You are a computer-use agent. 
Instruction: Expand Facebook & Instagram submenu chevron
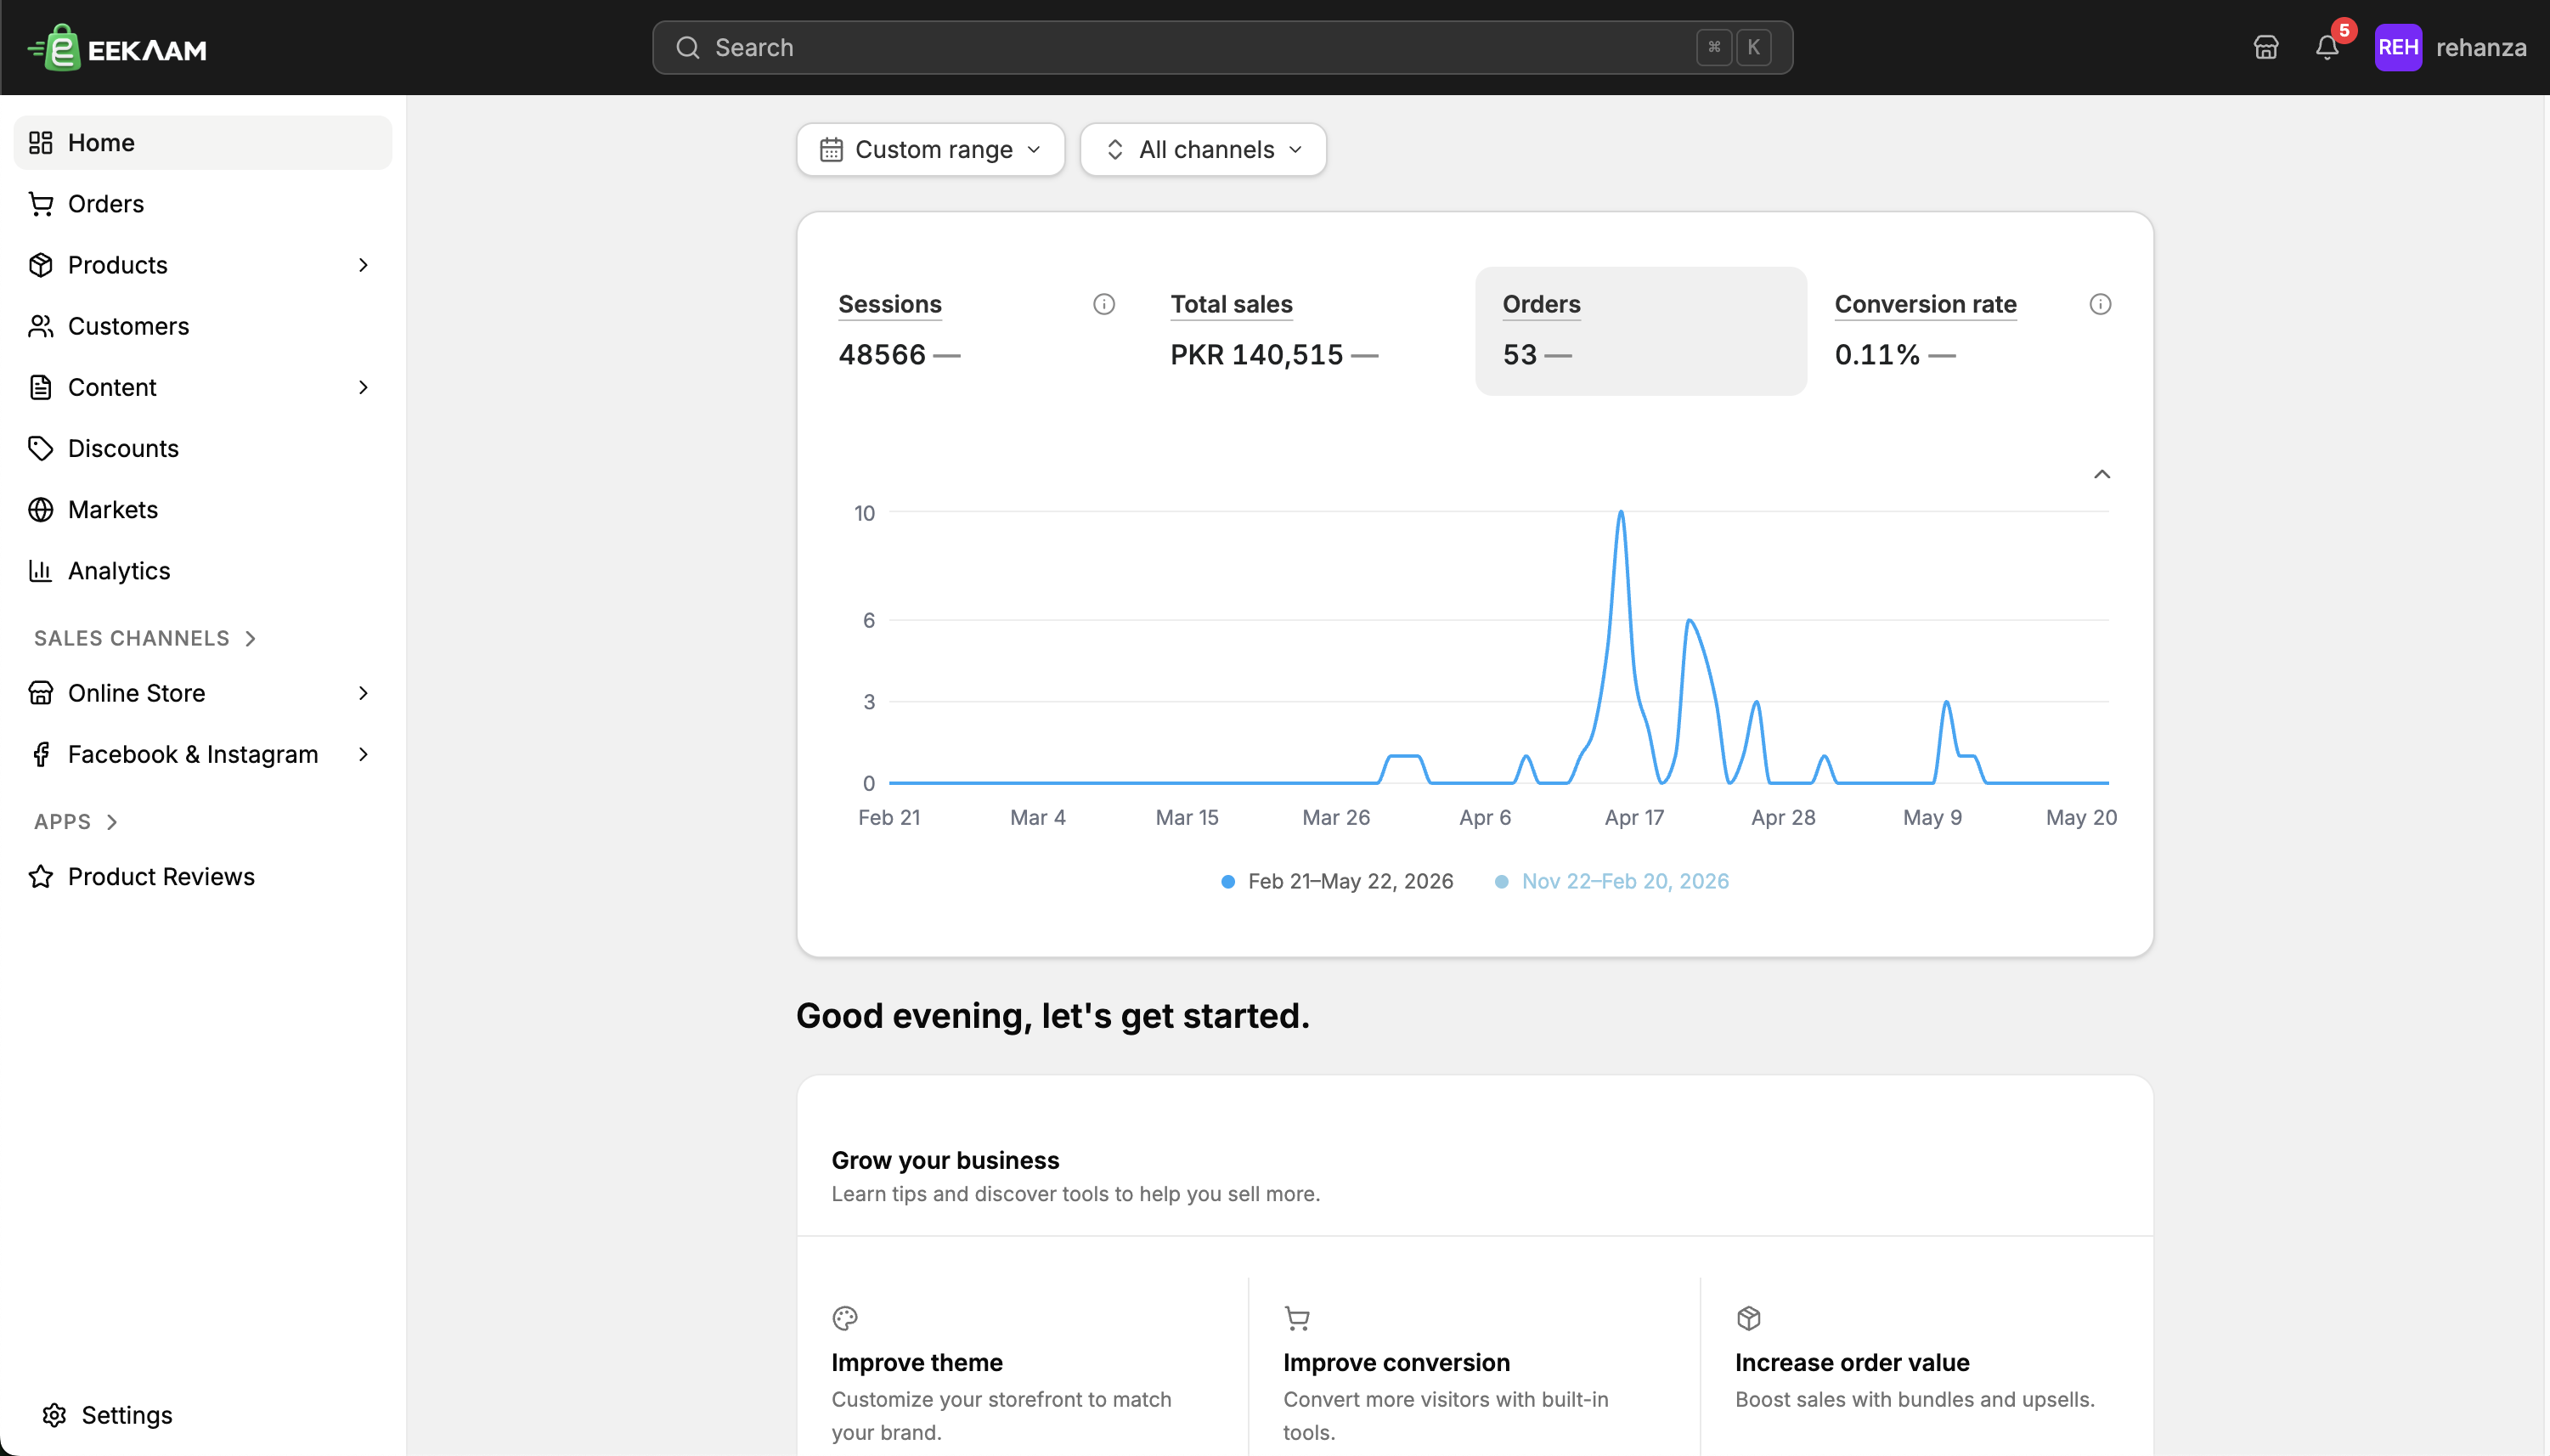(x=364, y=754)
